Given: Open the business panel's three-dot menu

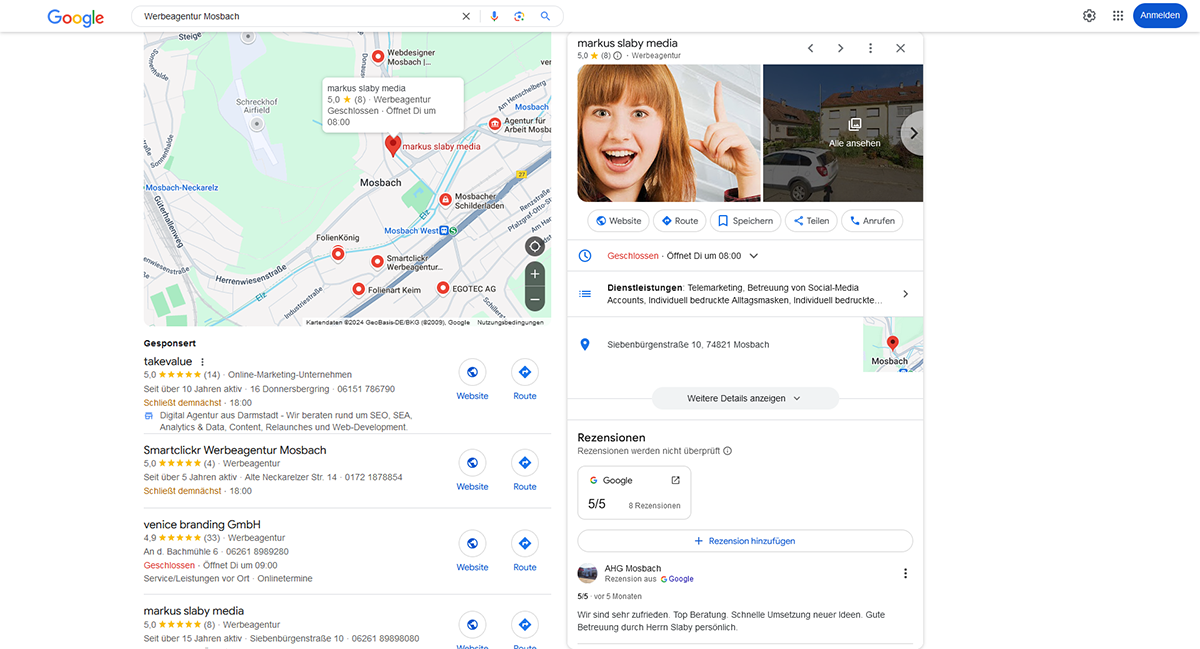Looking at the screenshot, I should (870, 48).
